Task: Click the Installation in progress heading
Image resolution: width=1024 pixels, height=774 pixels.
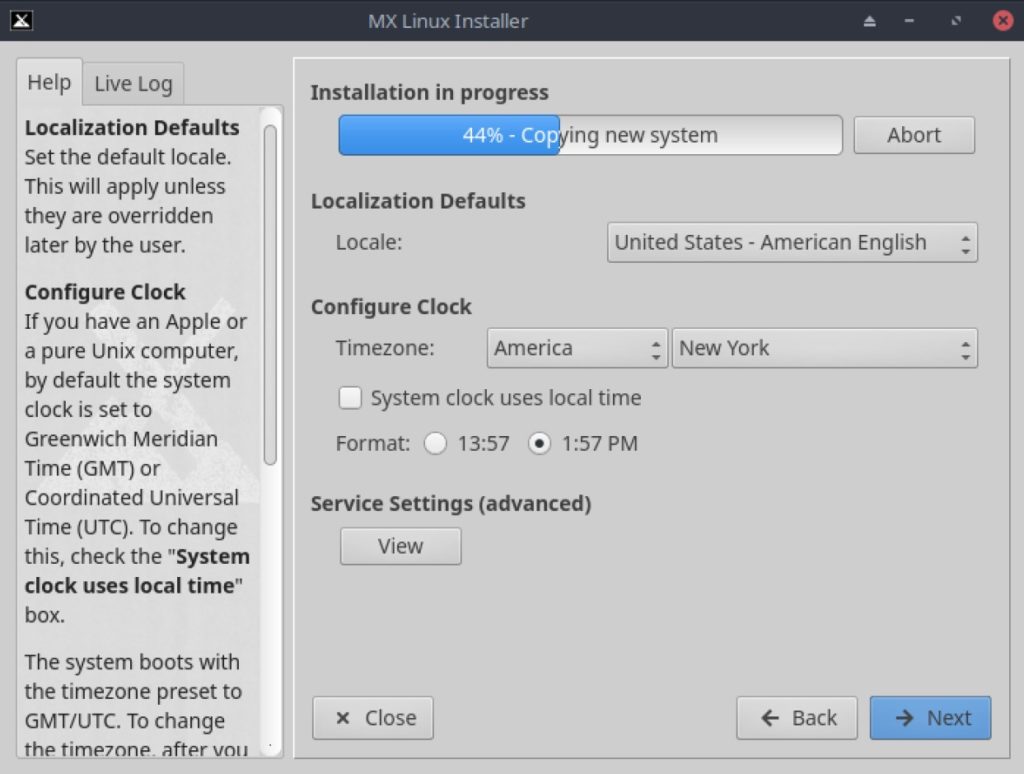Action: coord(430,93)
